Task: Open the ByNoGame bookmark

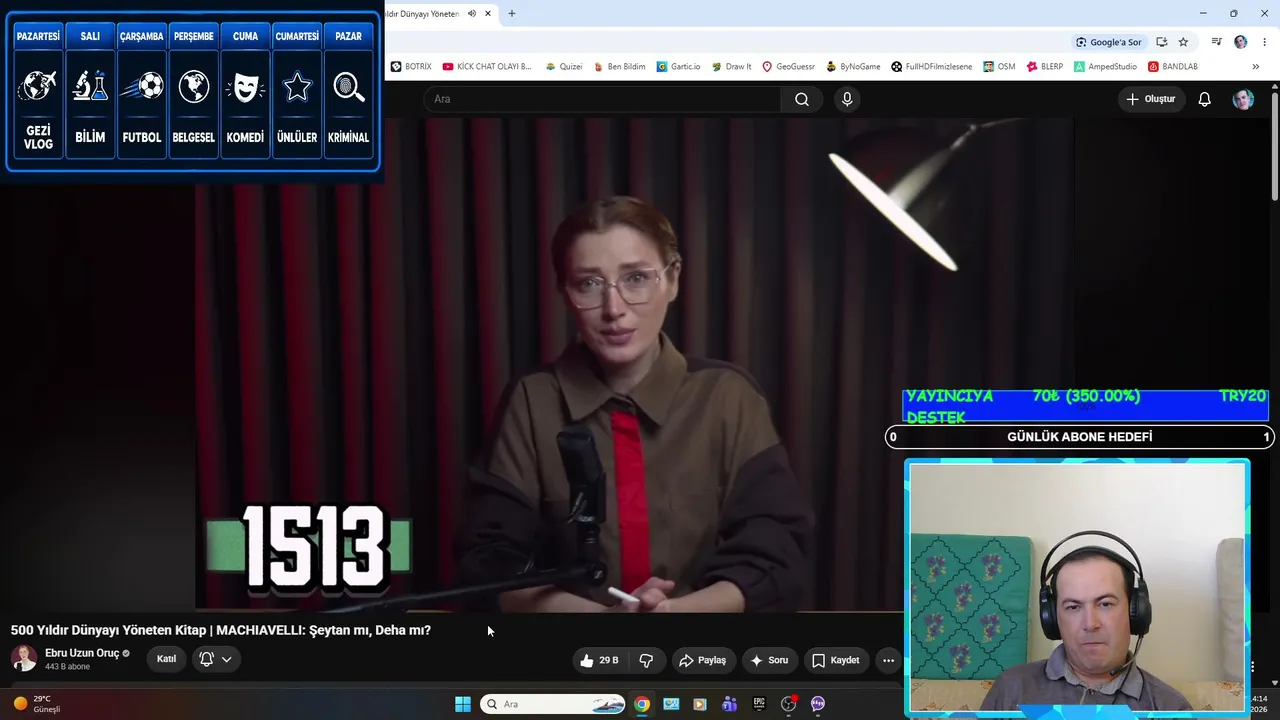Action: point(853,67)
